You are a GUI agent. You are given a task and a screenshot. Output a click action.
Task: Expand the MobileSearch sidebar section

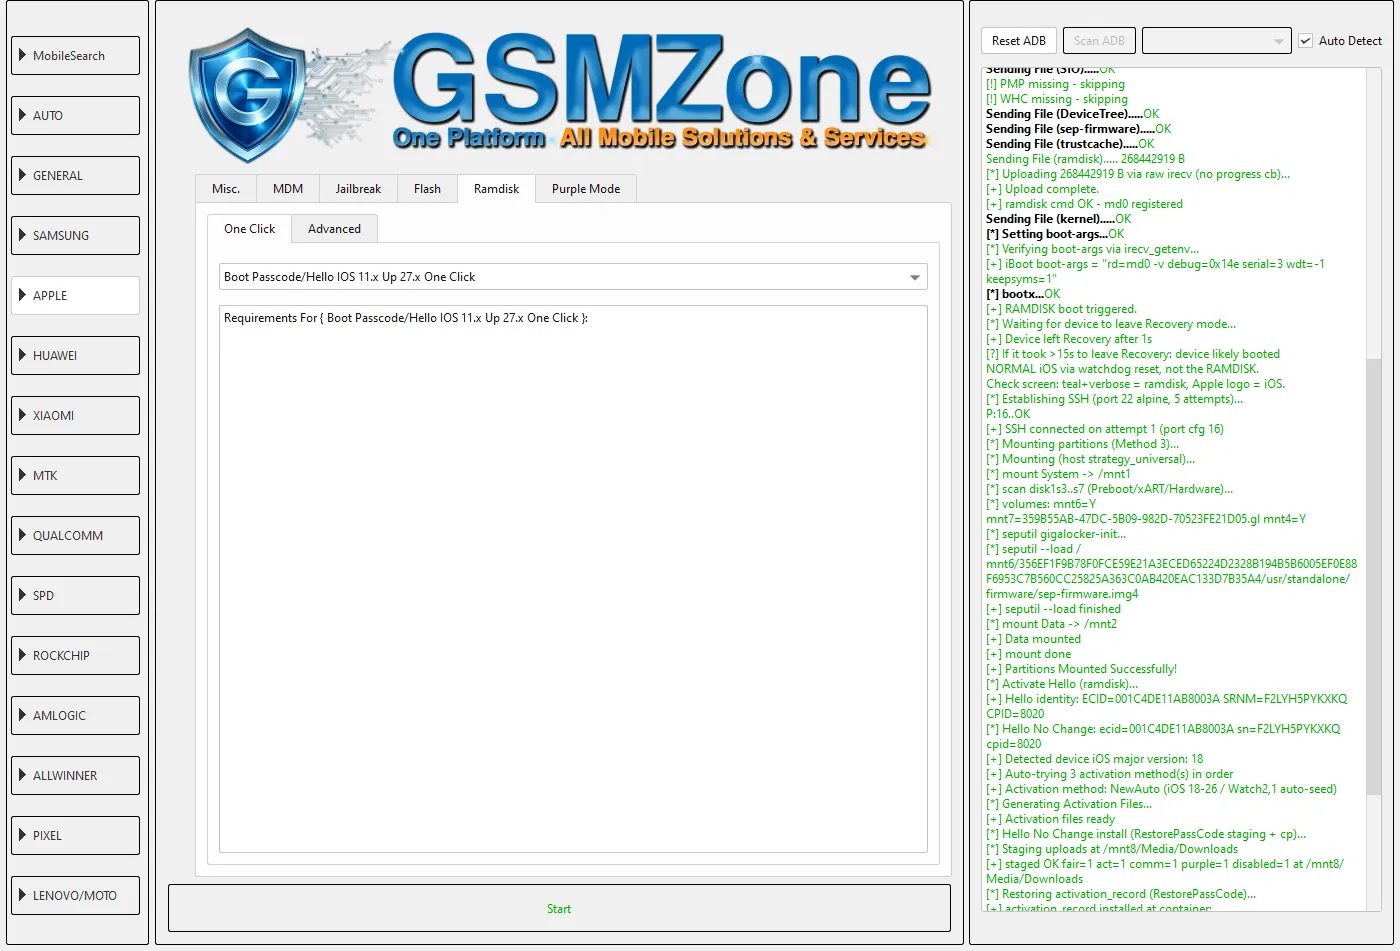(75, 56)
